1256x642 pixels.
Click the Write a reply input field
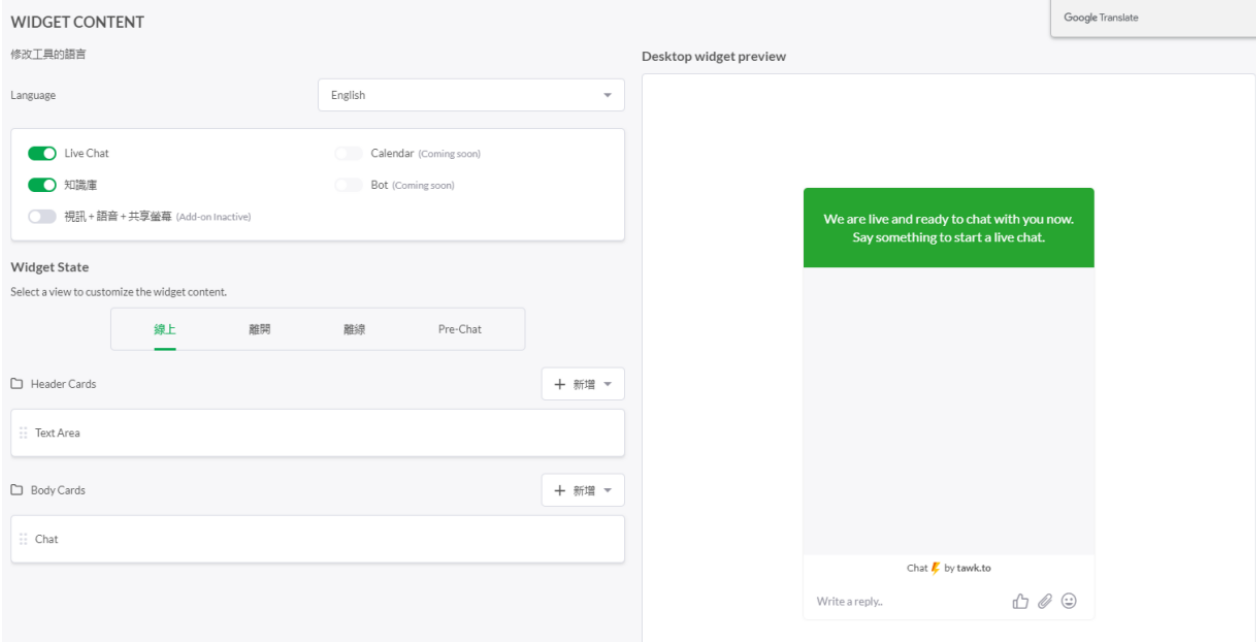900,601
